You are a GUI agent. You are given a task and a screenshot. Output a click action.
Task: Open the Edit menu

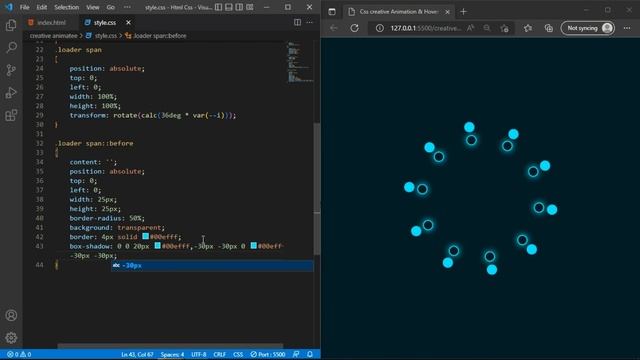point(42,7)
